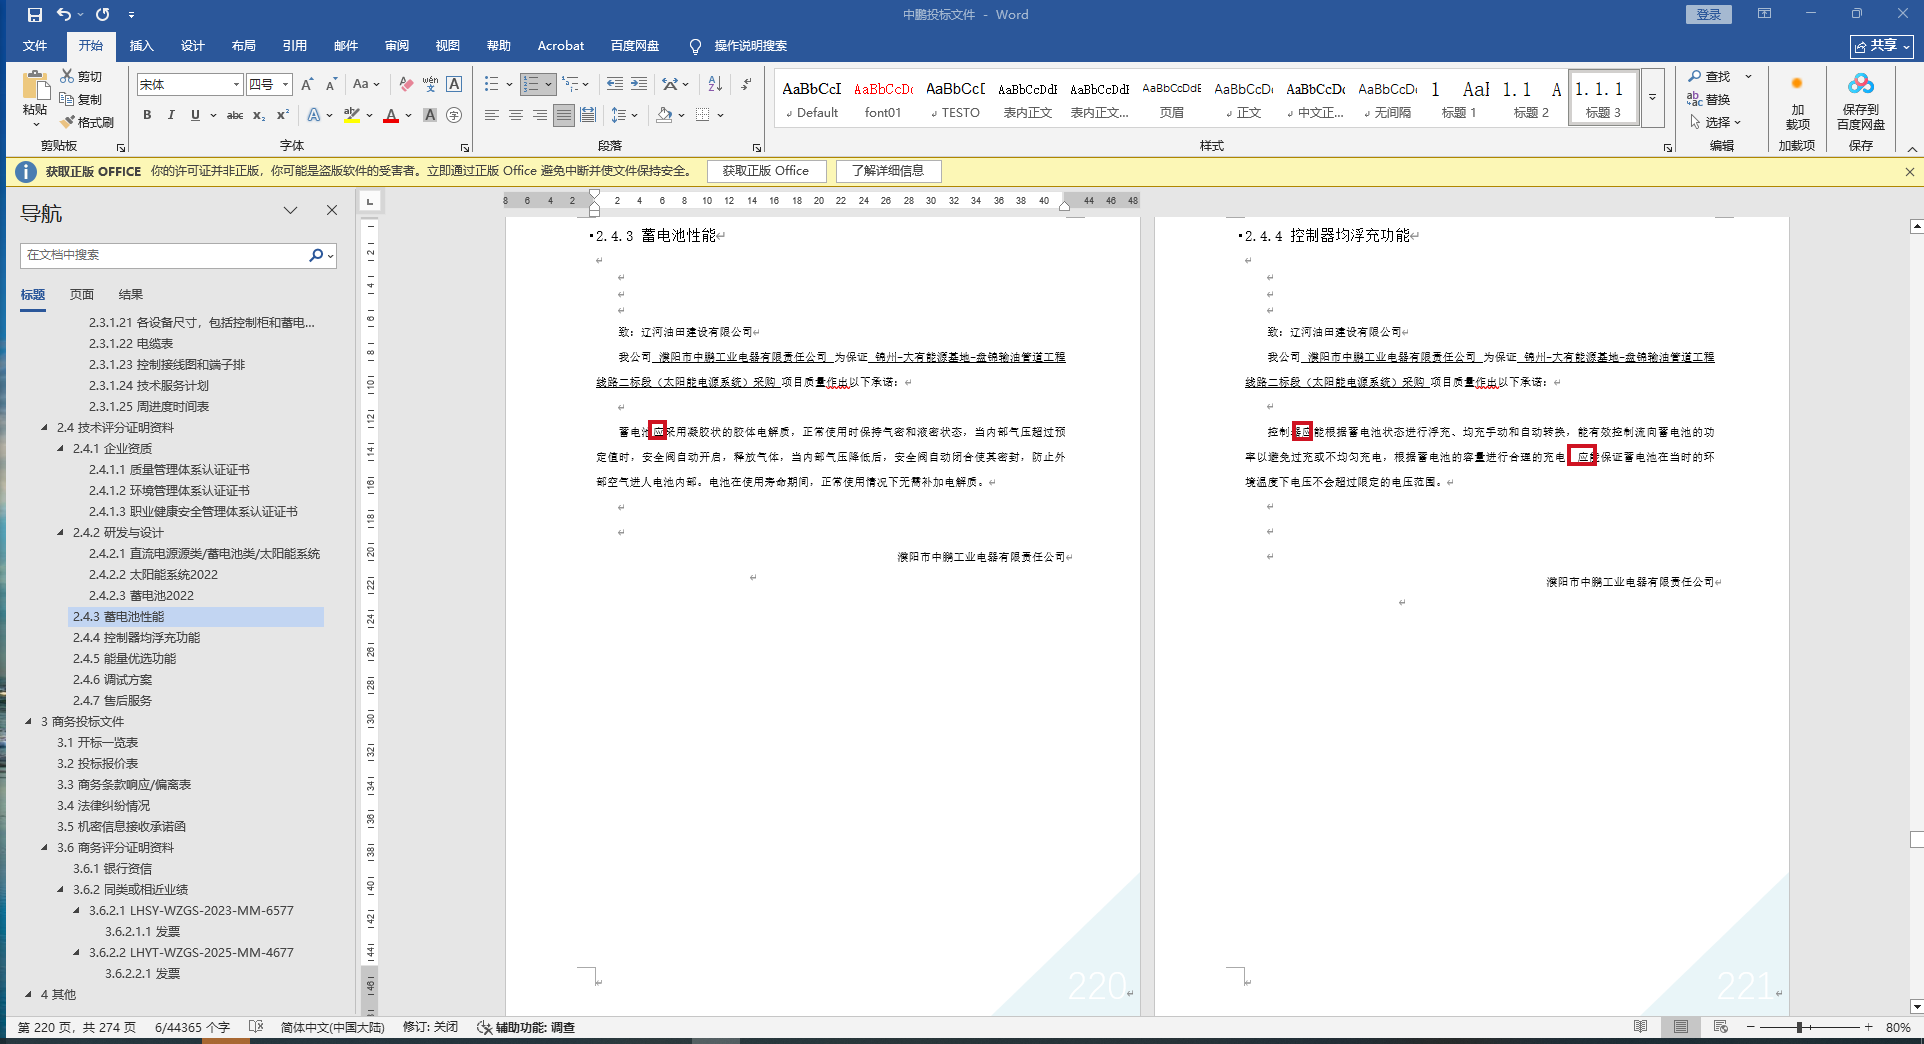Click the Redo/Repeat icon in the title bar
1924x1044 pixels.
103,14
